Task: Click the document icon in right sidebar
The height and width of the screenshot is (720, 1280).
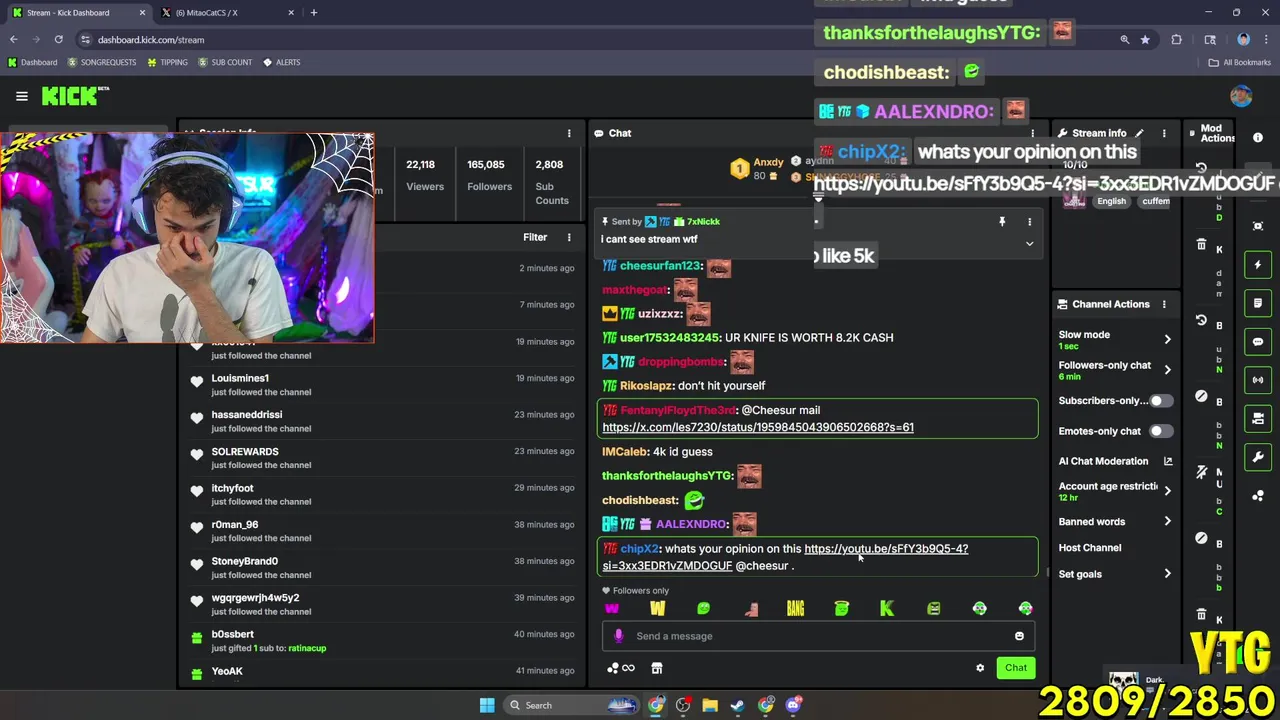Action: (x=1258, y=303)
